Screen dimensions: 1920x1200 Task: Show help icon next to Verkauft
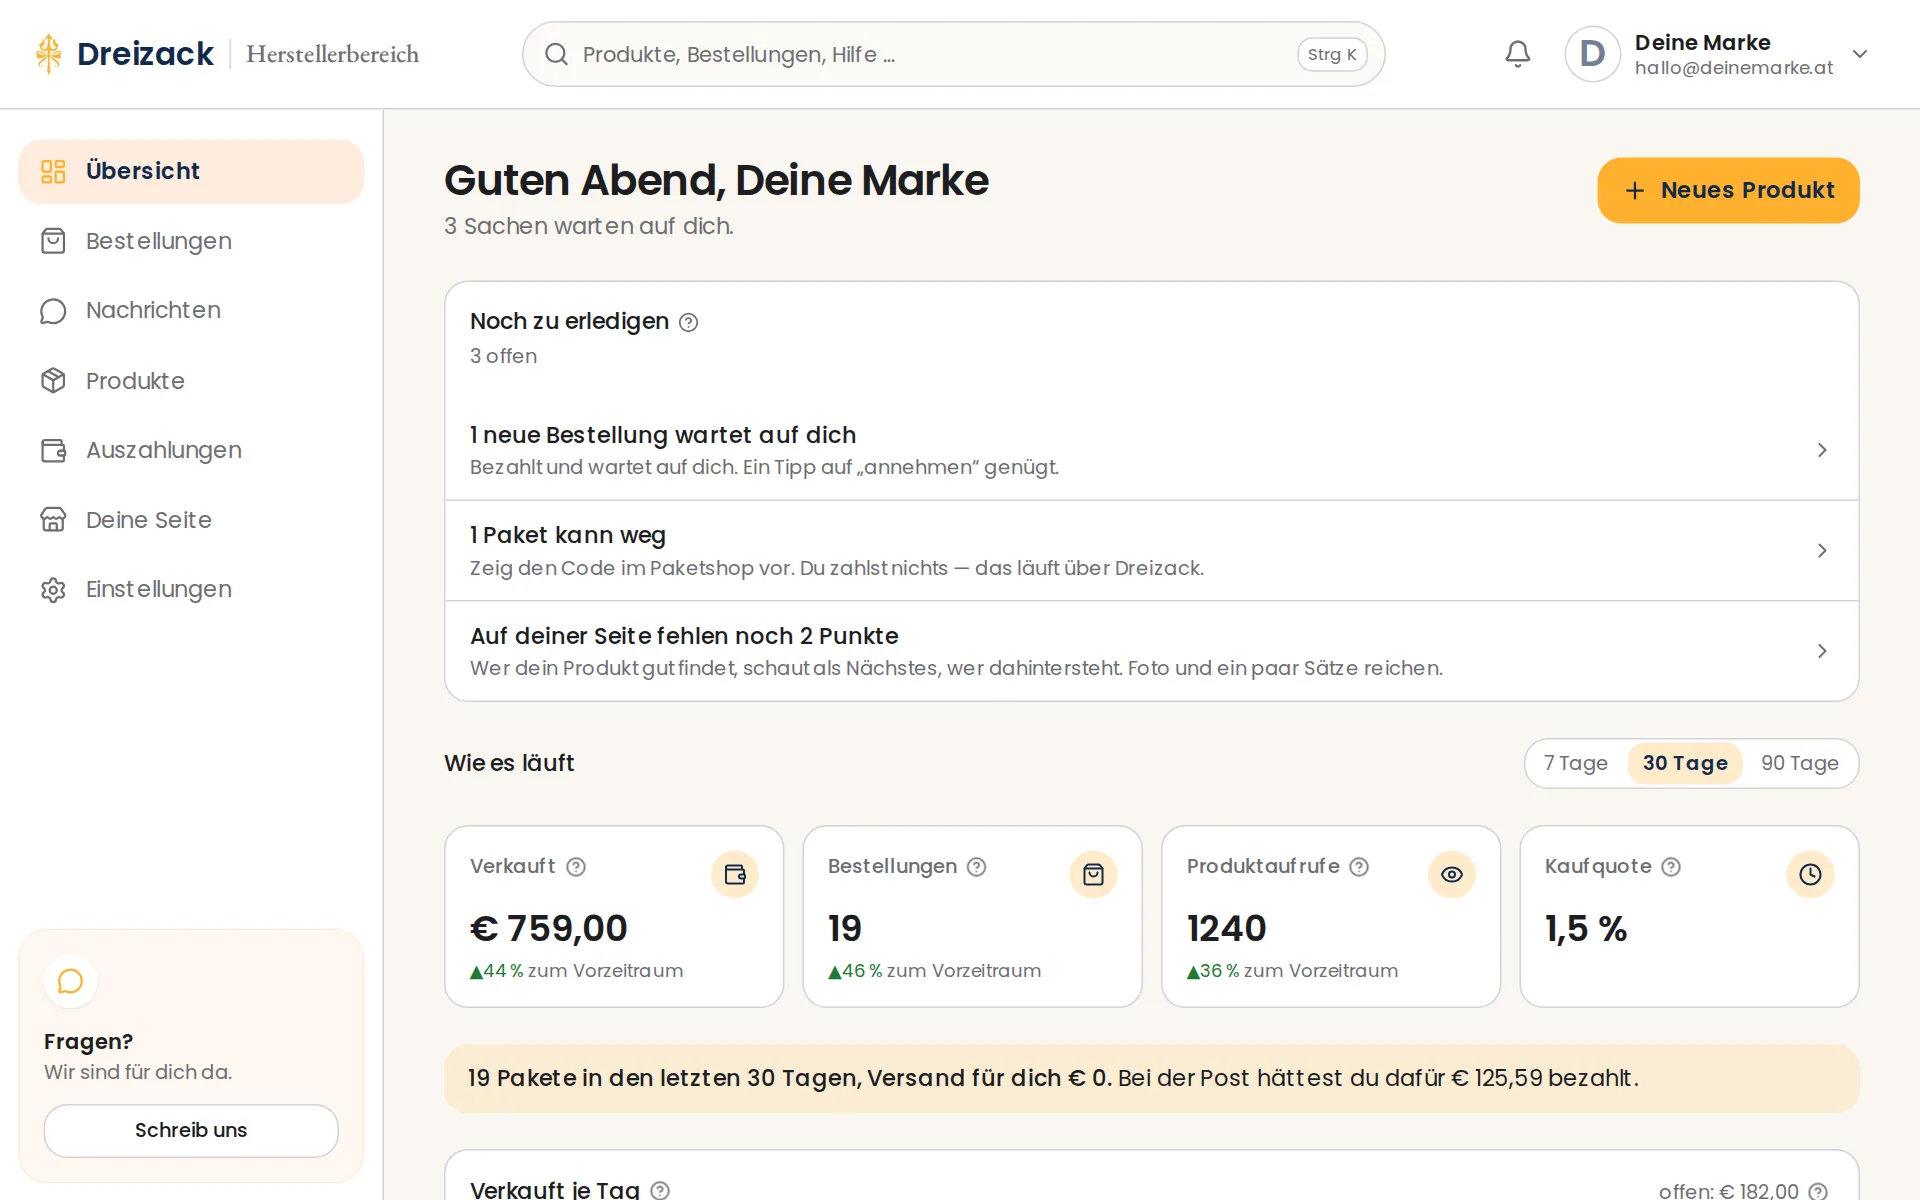coord(576,867)
